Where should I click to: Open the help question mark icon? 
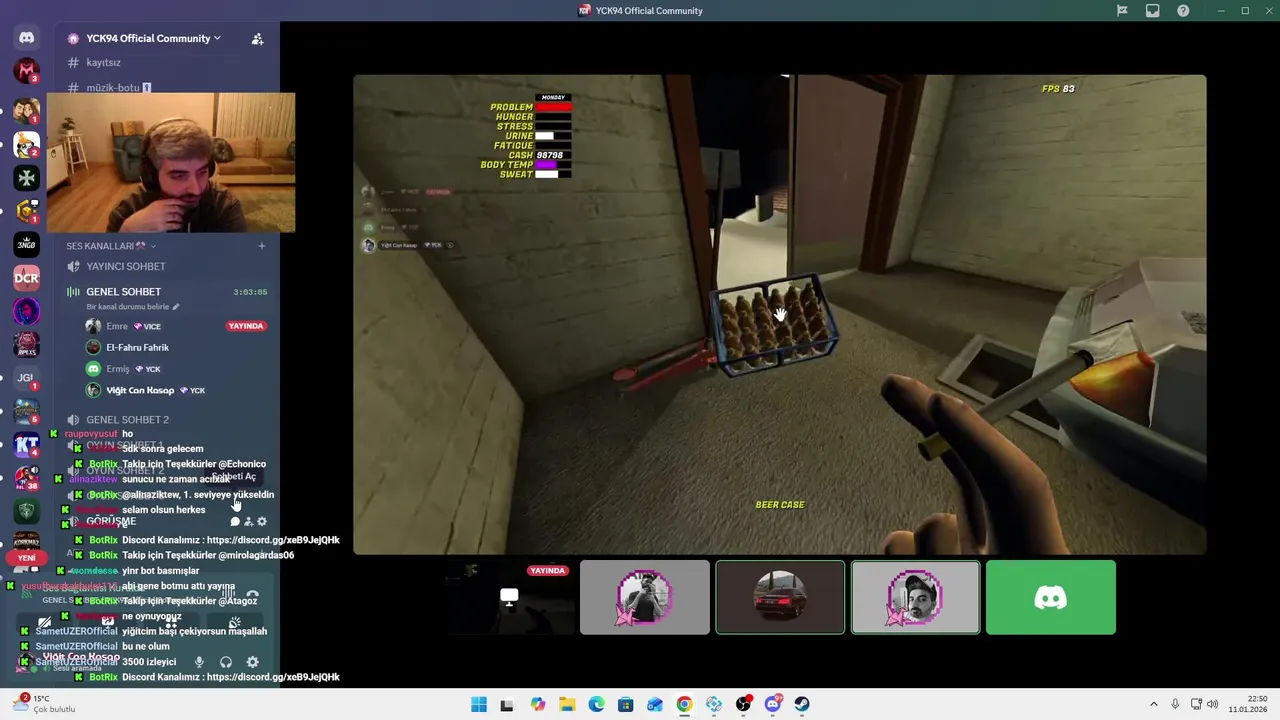pos(1183,11)
